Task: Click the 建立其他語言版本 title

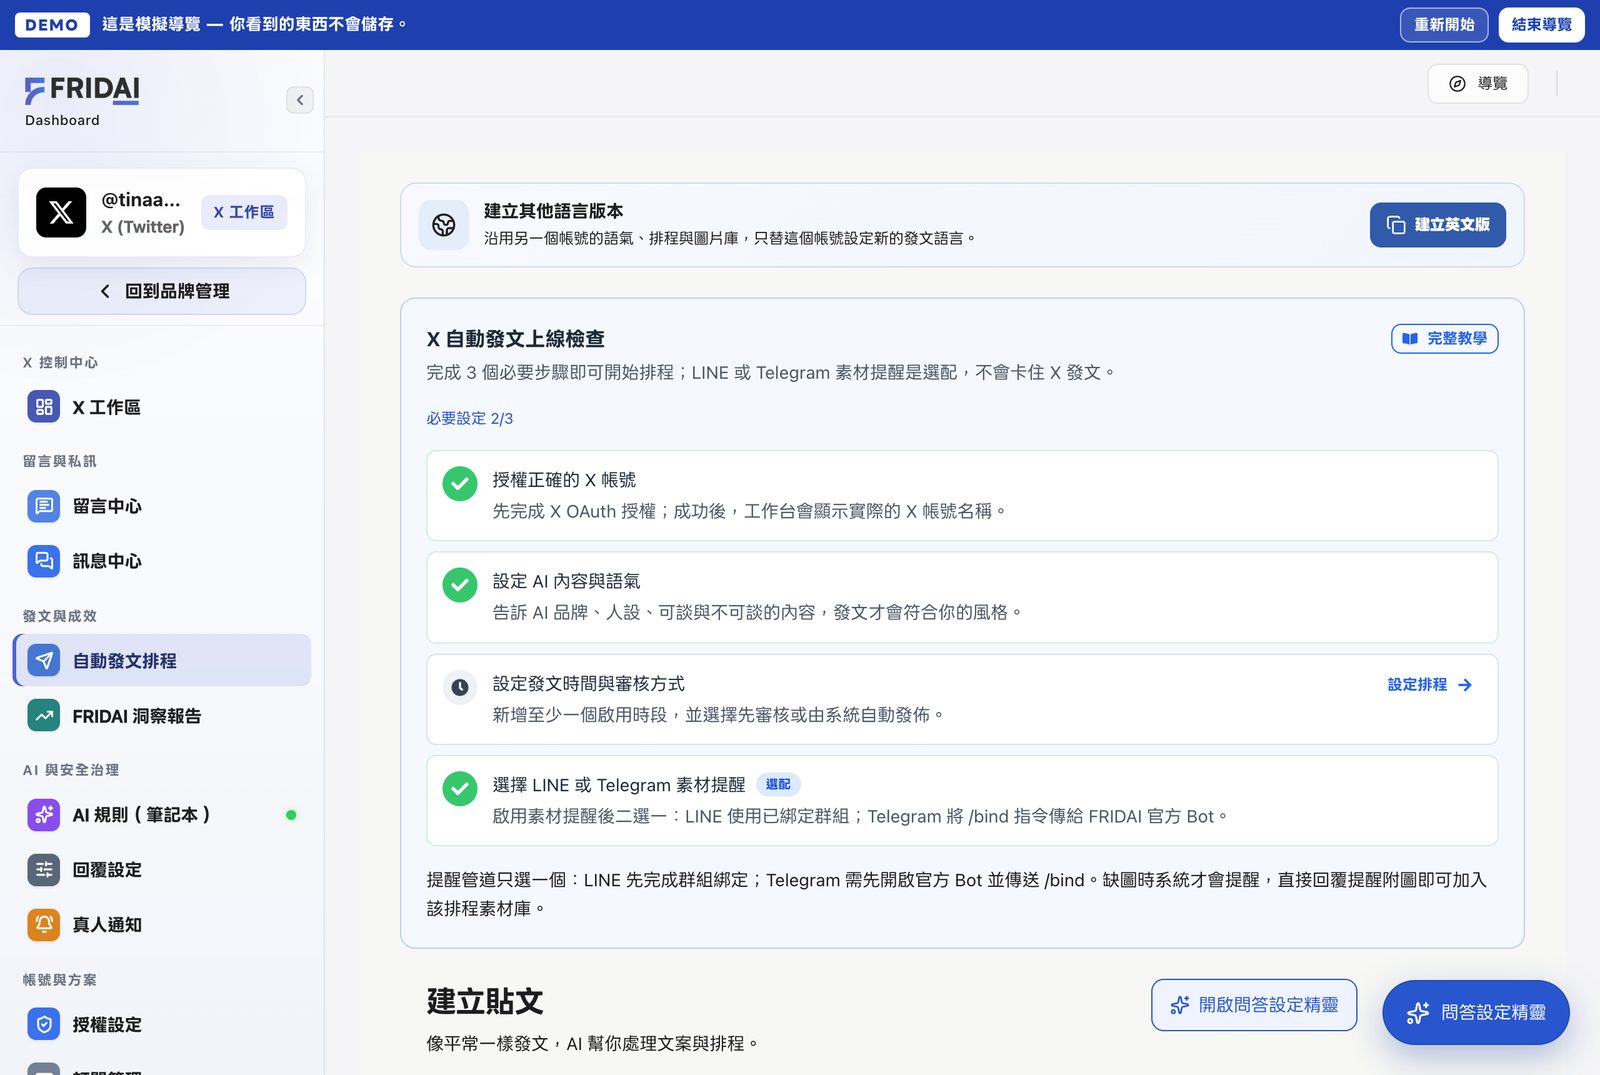Action: coord(554,211)
